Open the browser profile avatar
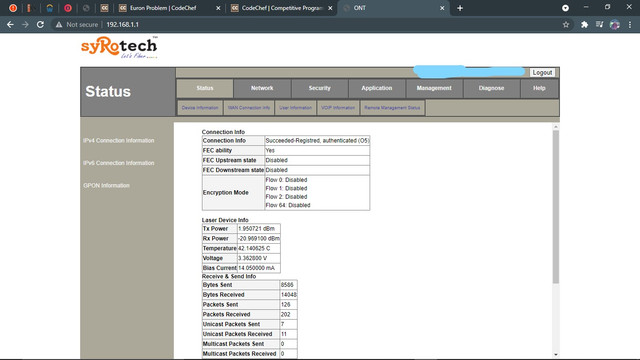Screen dimensions: 640x360 point(614,24)
